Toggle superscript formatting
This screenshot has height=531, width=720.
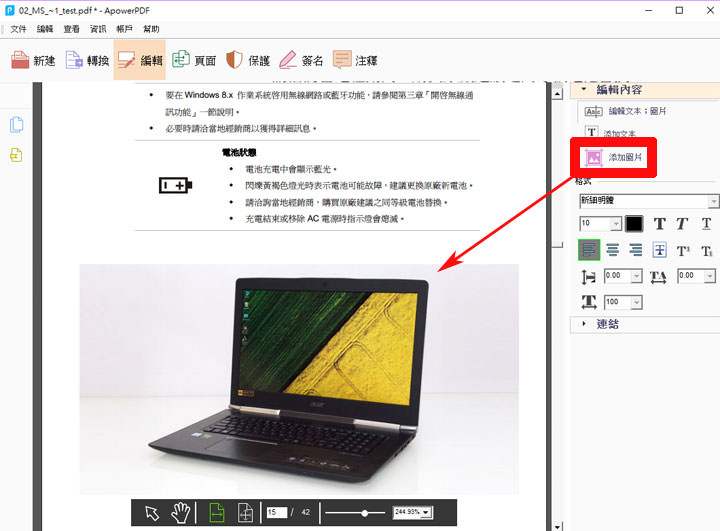(683, 251)
